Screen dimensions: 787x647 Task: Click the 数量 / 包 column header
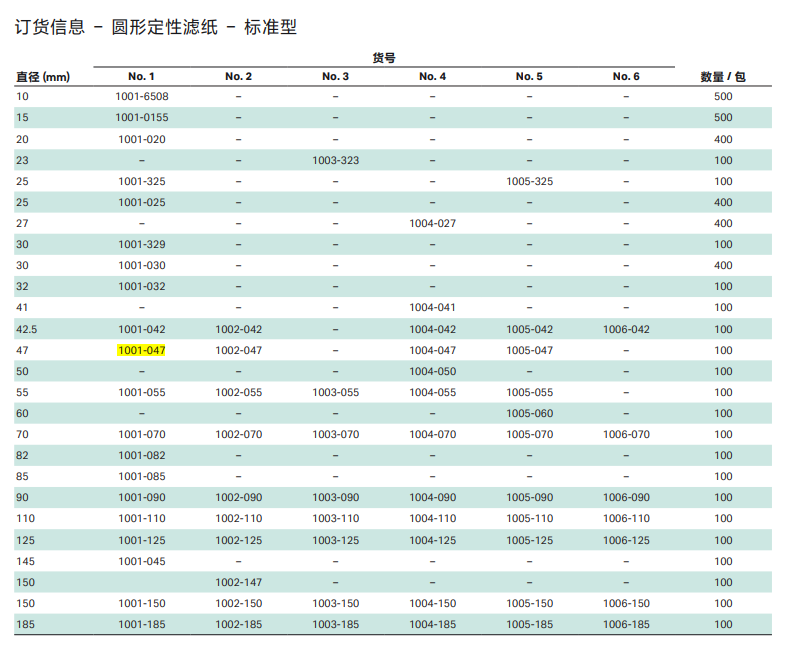723,76
